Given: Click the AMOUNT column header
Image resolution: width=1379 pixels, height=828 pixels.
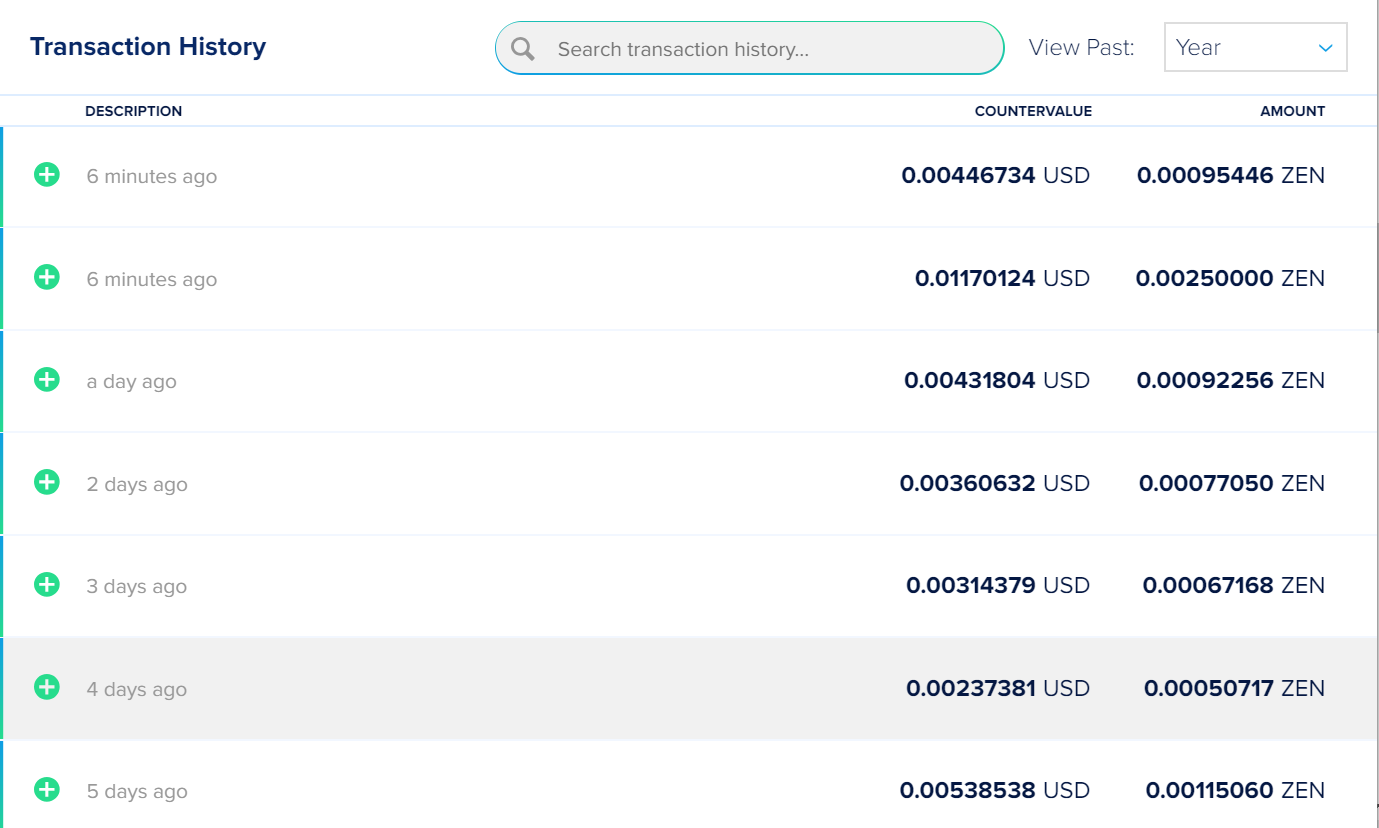Looking at the screenshot, I should point(1292,111).
